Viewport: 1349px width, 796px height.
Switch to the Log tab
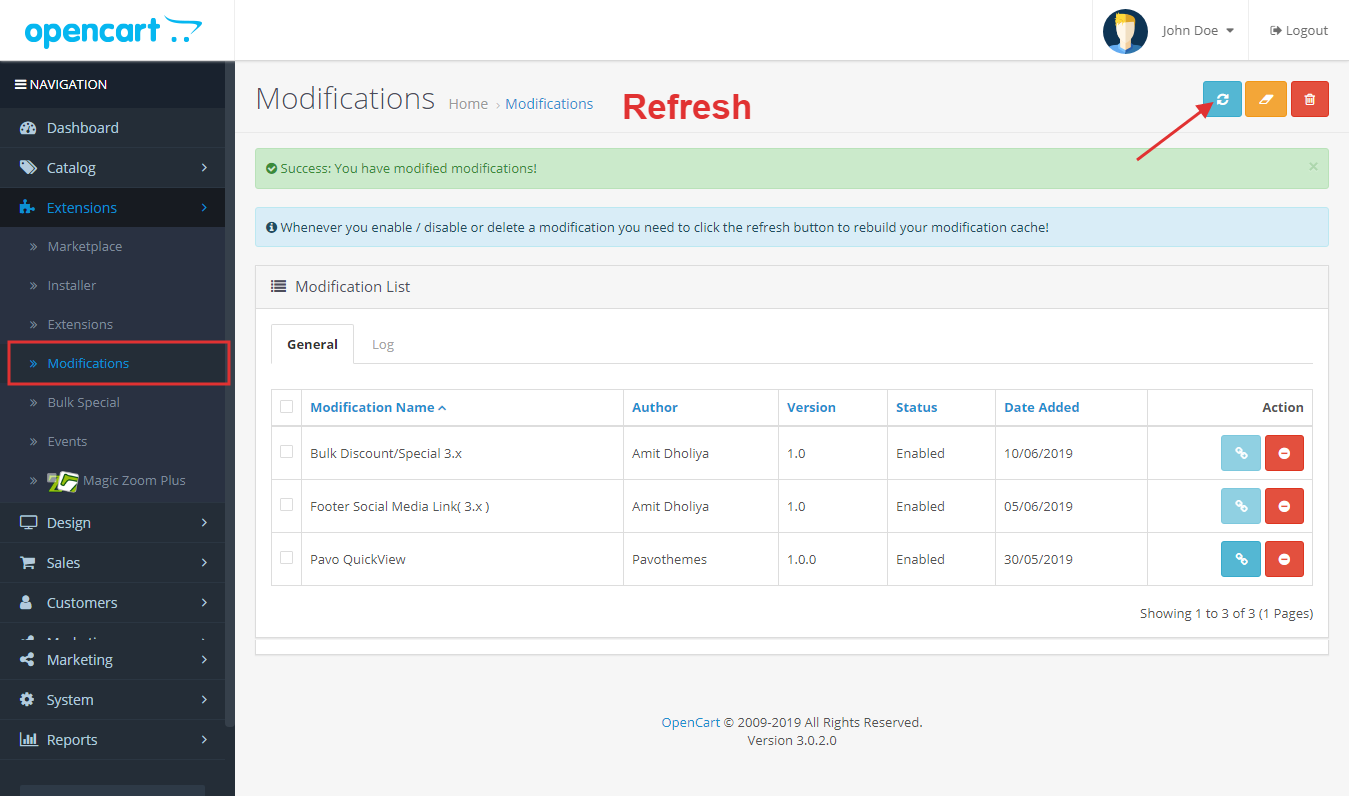pos(383,344)
